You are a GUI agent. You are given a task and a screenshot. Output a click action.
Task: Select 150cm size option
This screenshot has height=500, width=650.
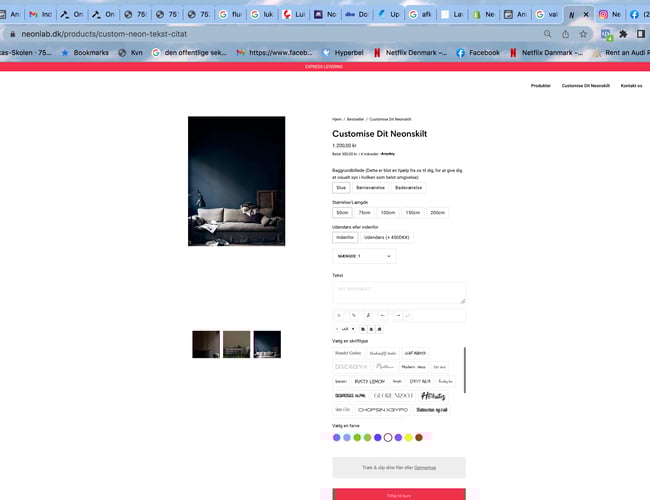tap(413, 213)
